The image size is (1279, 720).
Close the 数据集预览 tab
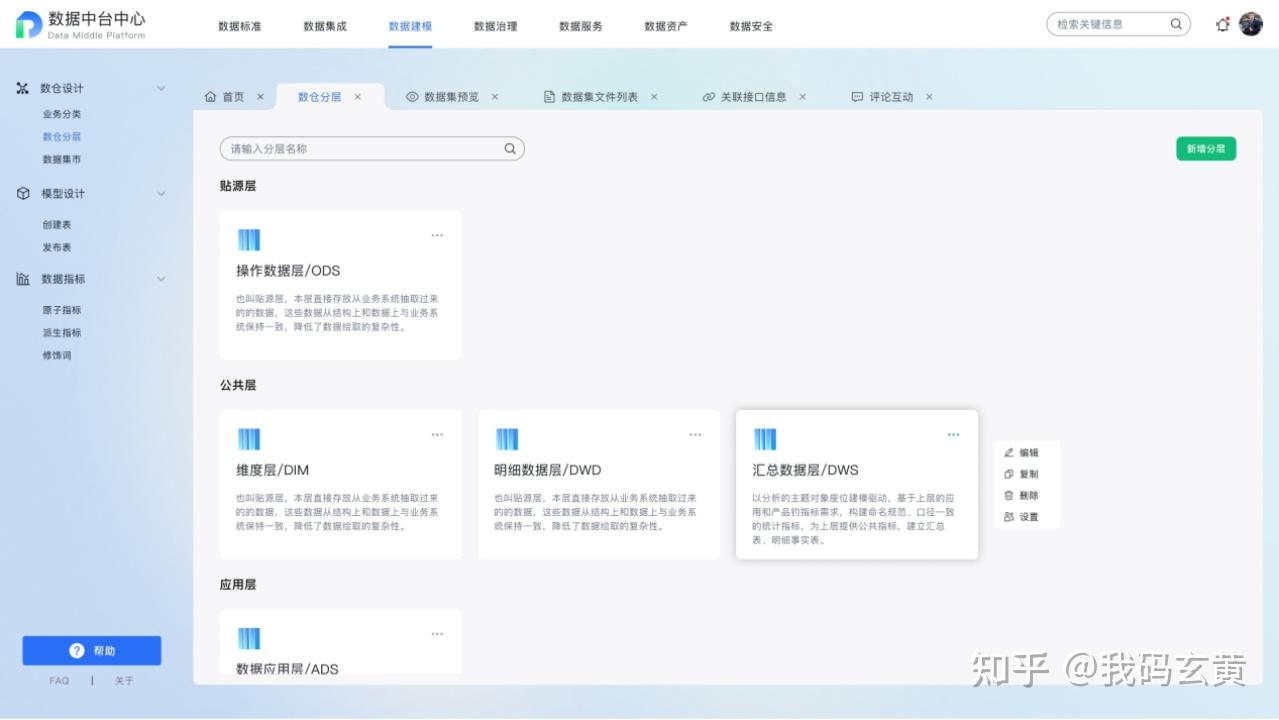494,97
